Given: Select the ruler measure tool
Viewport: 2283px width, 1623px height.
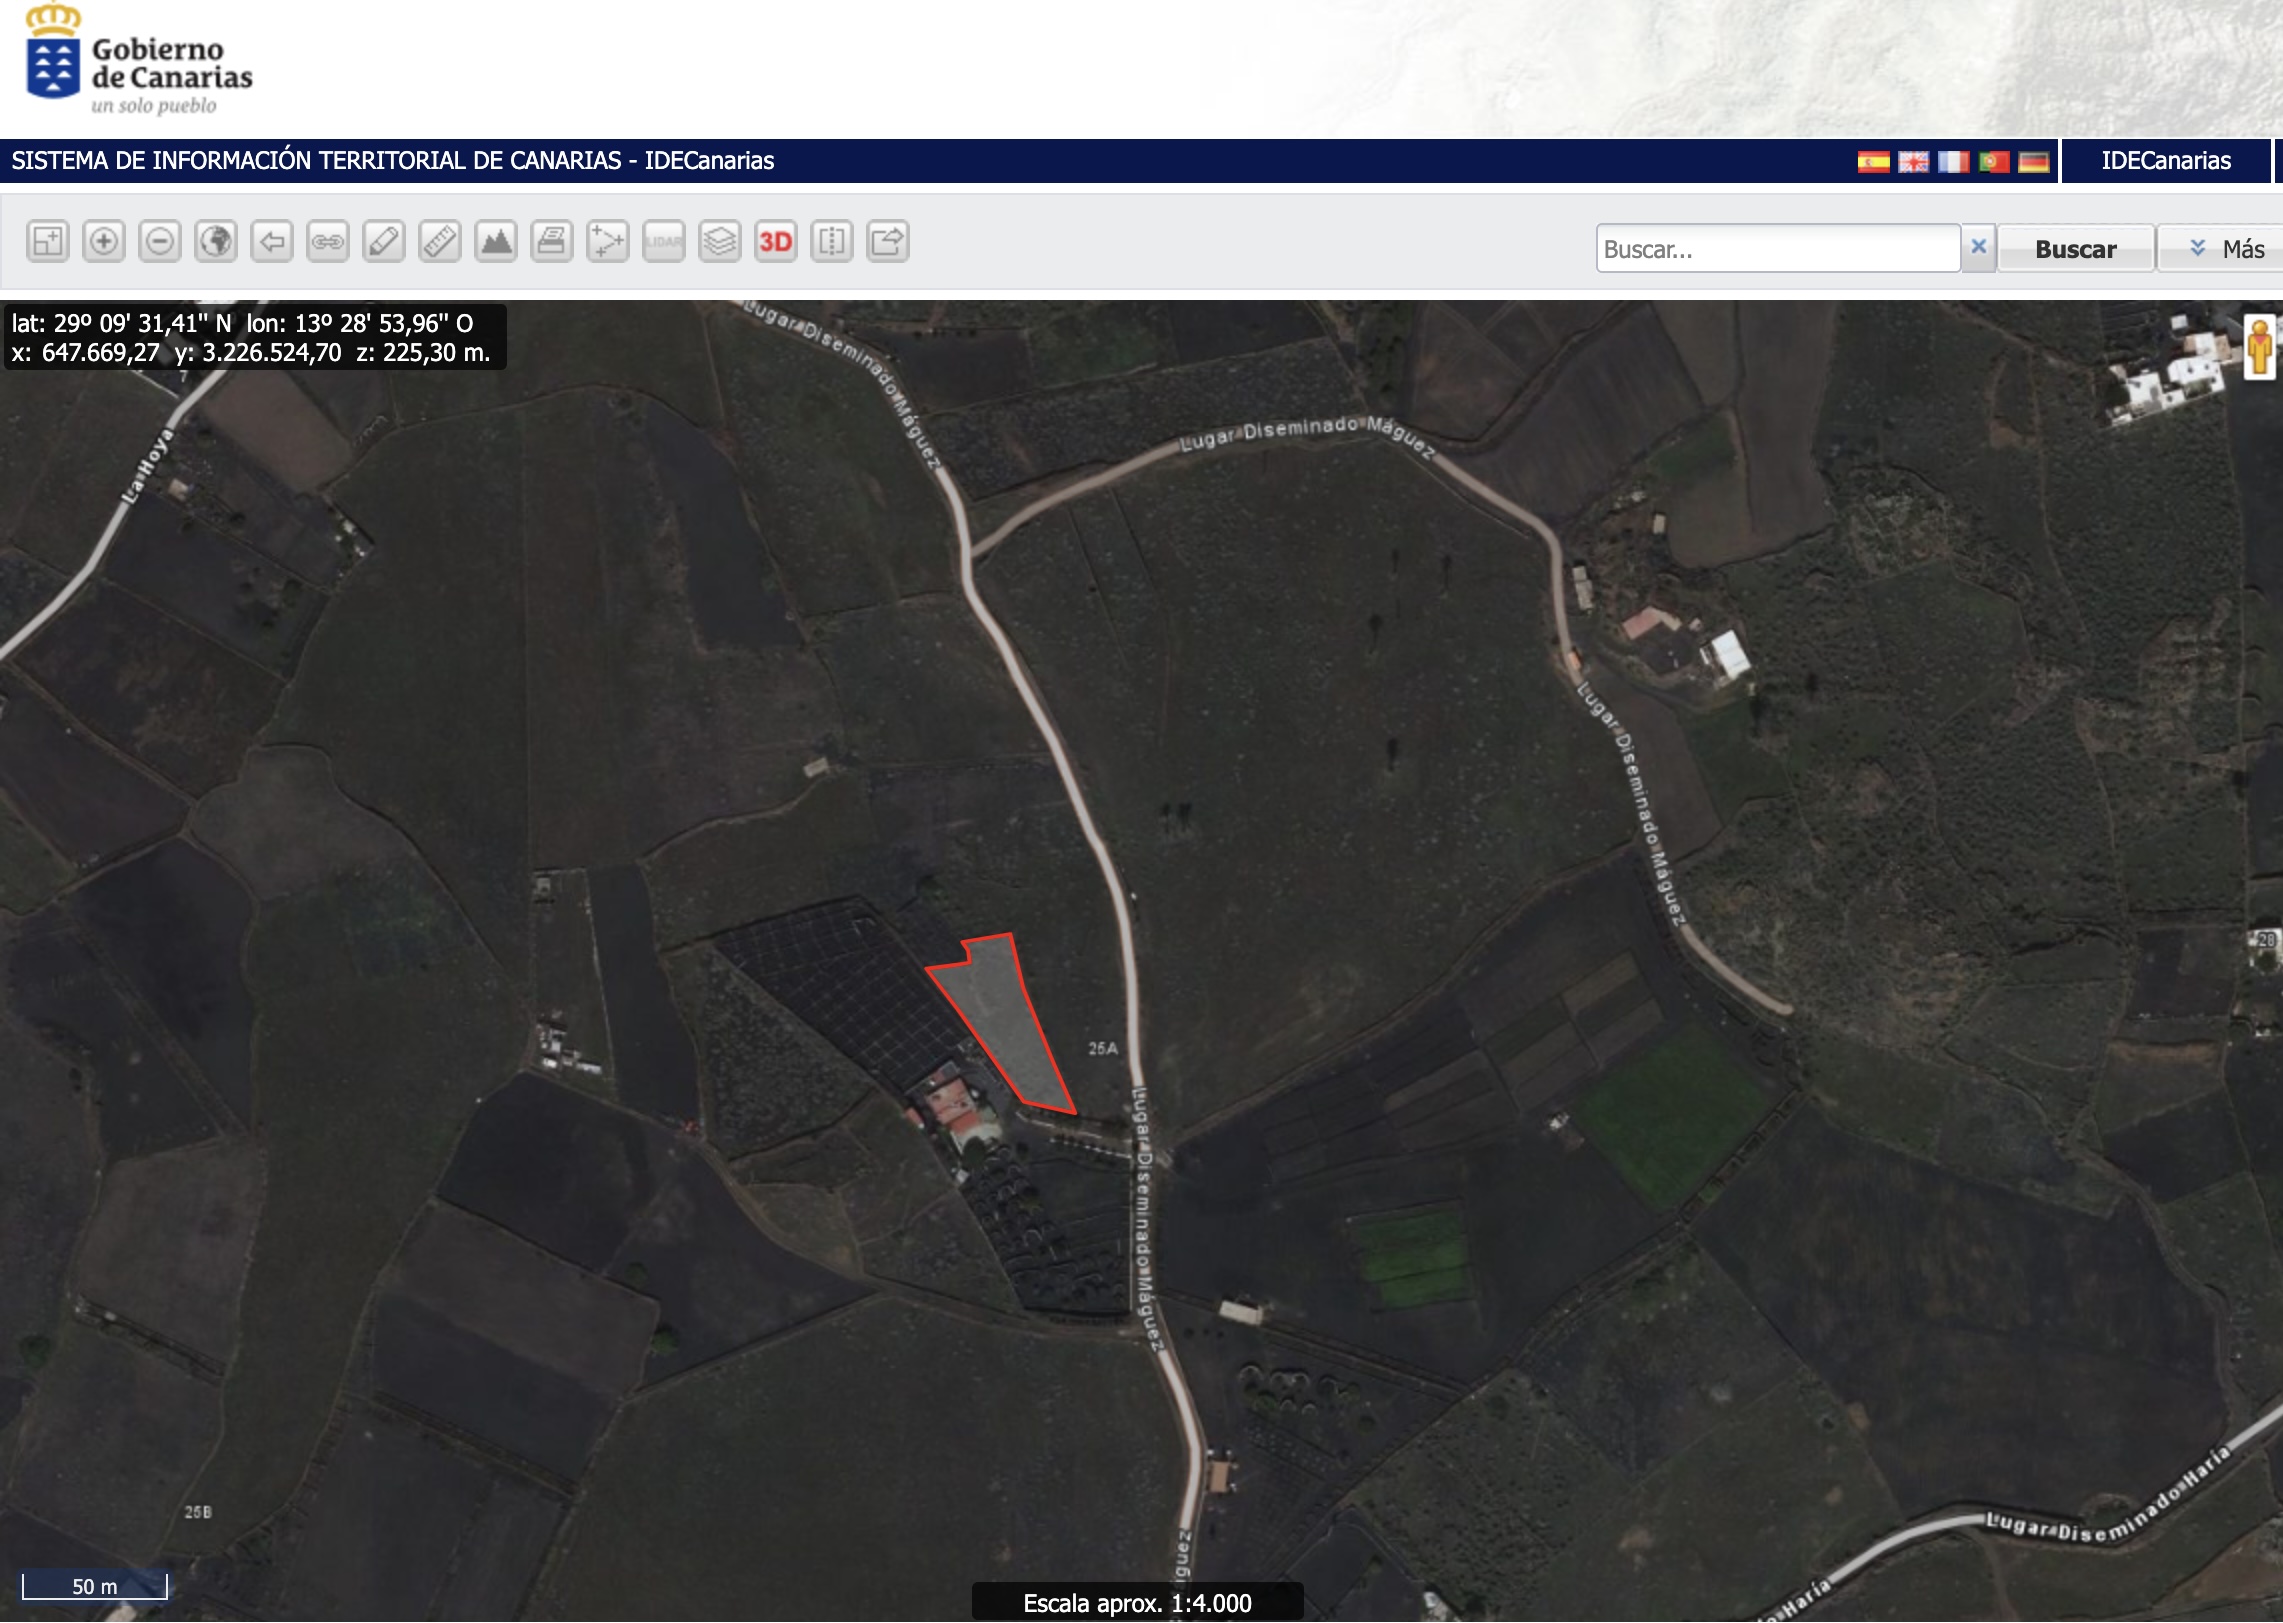Looking at the screenshot, I should click(x=440, y=242).
